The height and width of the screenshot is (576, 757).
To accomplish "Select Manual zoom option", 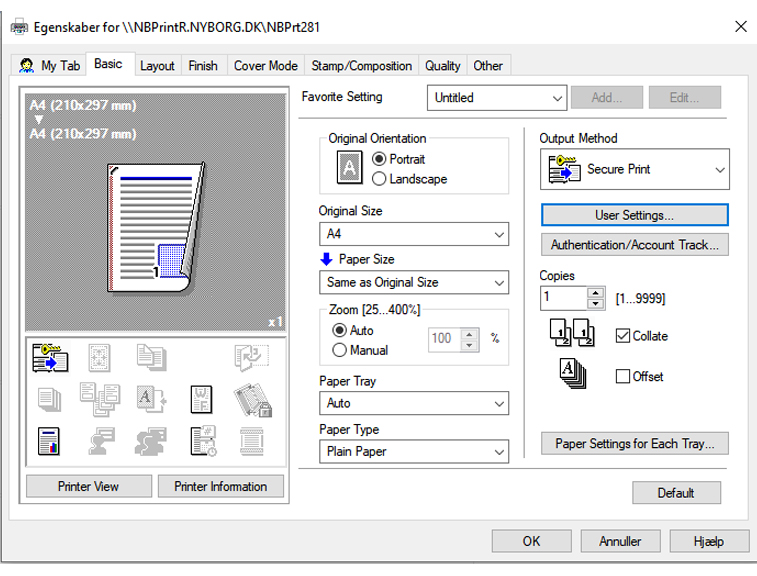I will [340, 350].
